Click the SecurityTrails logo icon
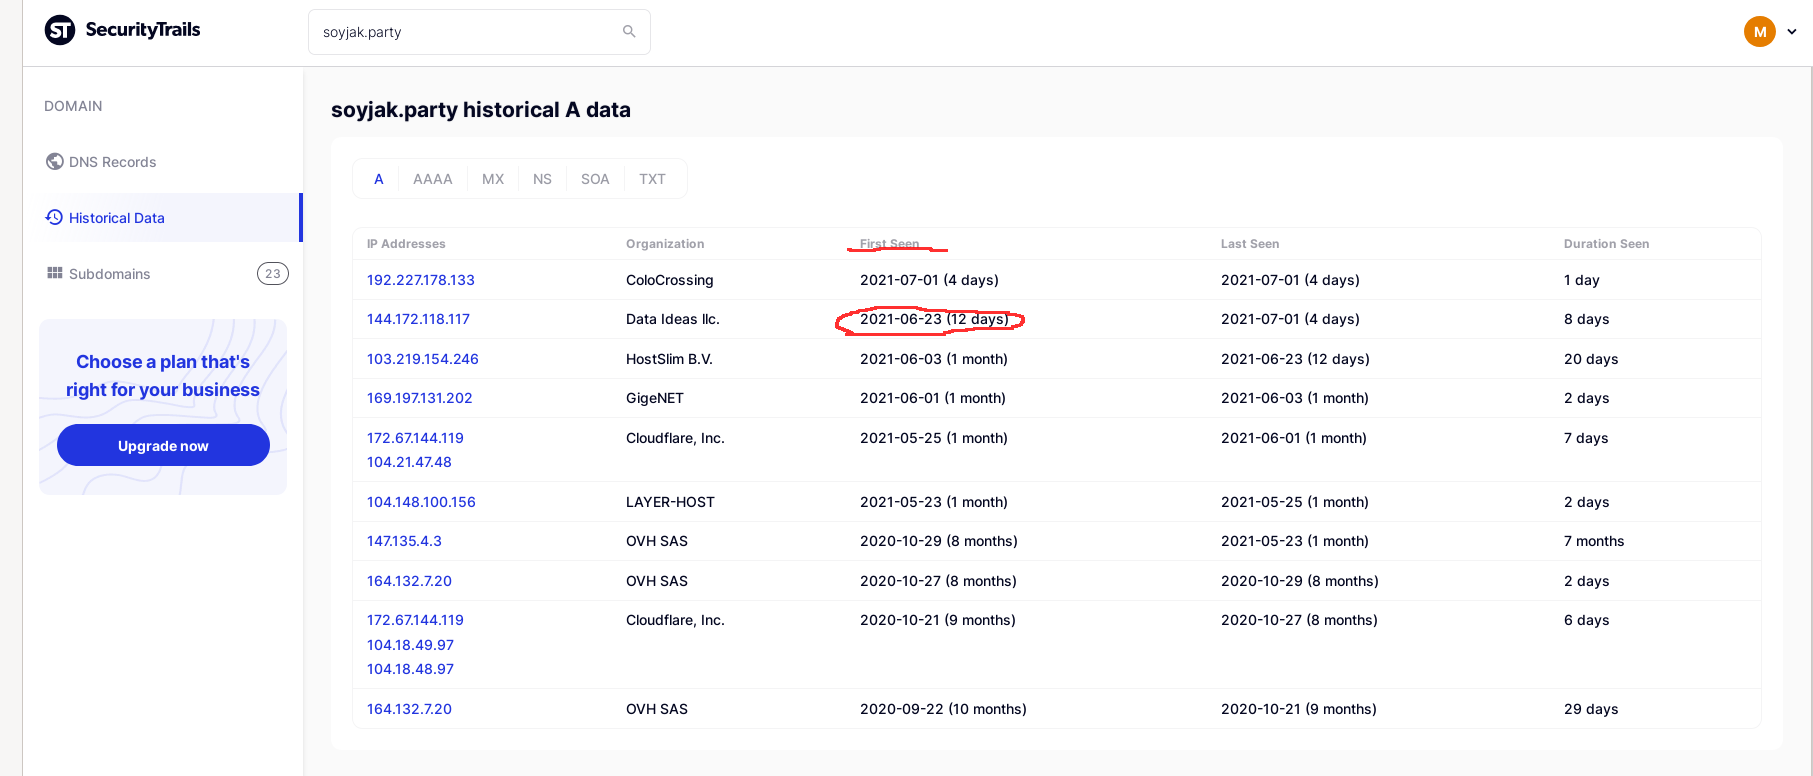Screen dimensions: 1813x776 click(60, 30)
